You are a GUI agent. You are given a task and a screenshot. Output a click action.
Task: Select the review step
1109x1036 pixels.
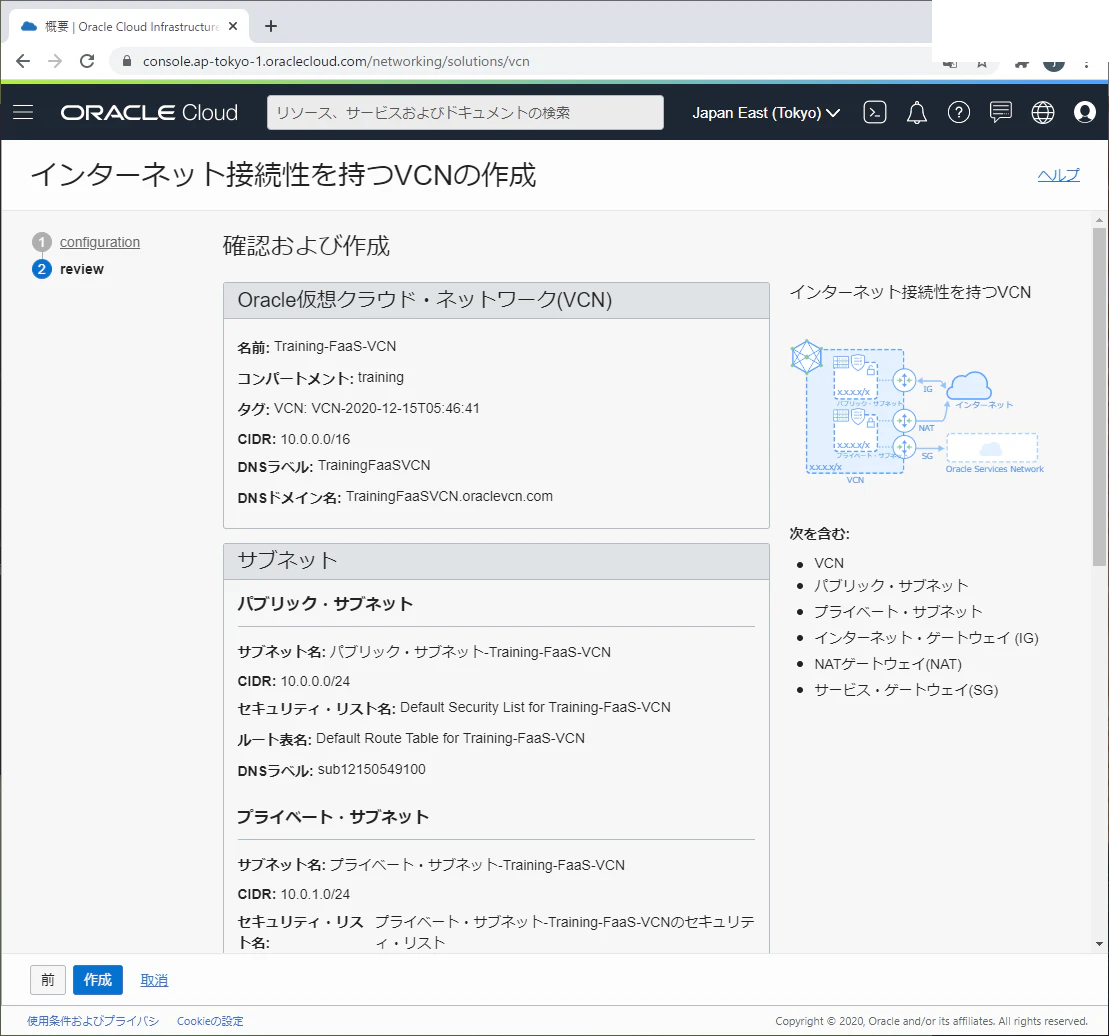[x=81, y=269]
